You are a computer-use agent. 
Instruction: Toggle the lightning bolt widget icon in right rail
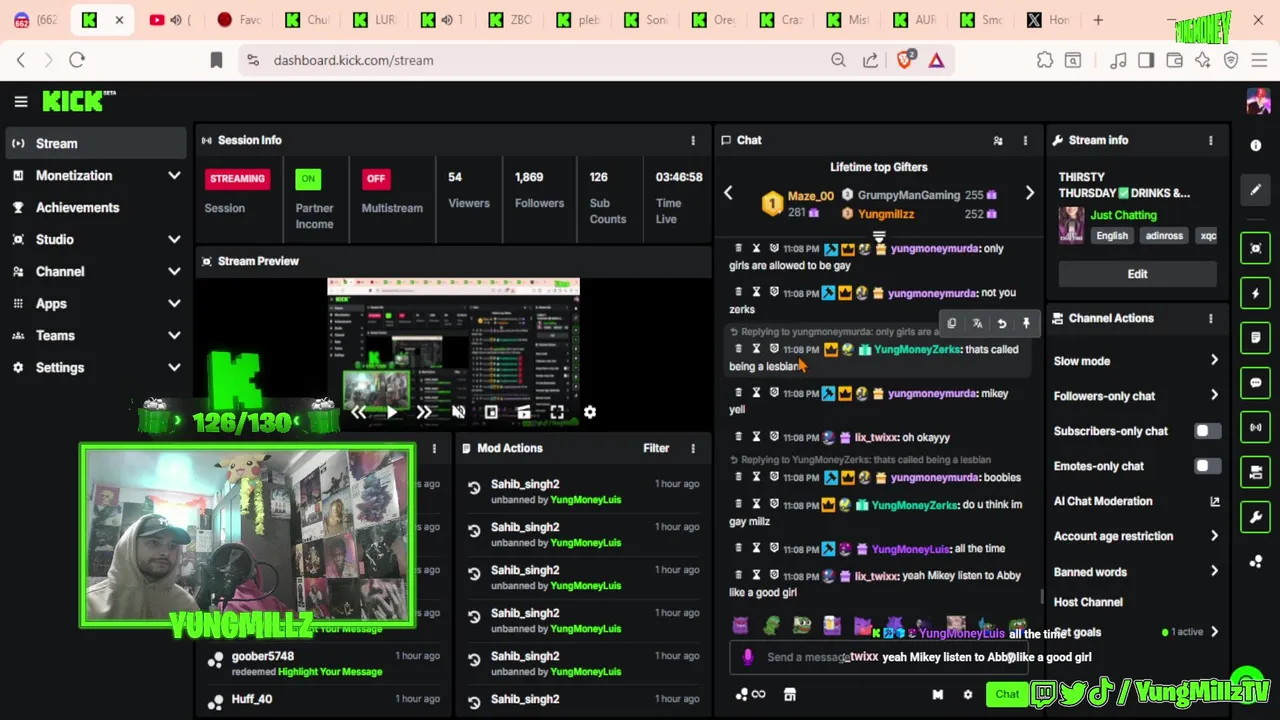(x=1256, y=293)
